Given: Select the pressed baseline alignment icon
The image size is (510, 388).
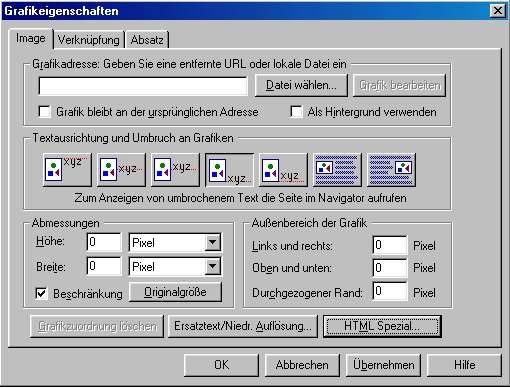Looking at the screenshot, I should 229,170.
